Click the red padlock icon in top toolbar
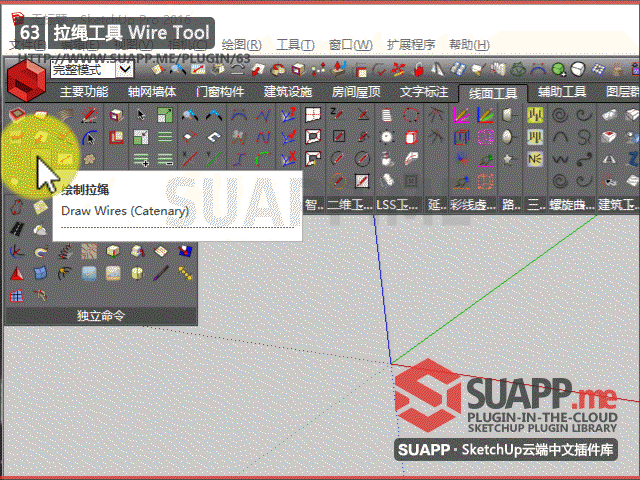The image size is (640, 480). [x=418, y=69]
